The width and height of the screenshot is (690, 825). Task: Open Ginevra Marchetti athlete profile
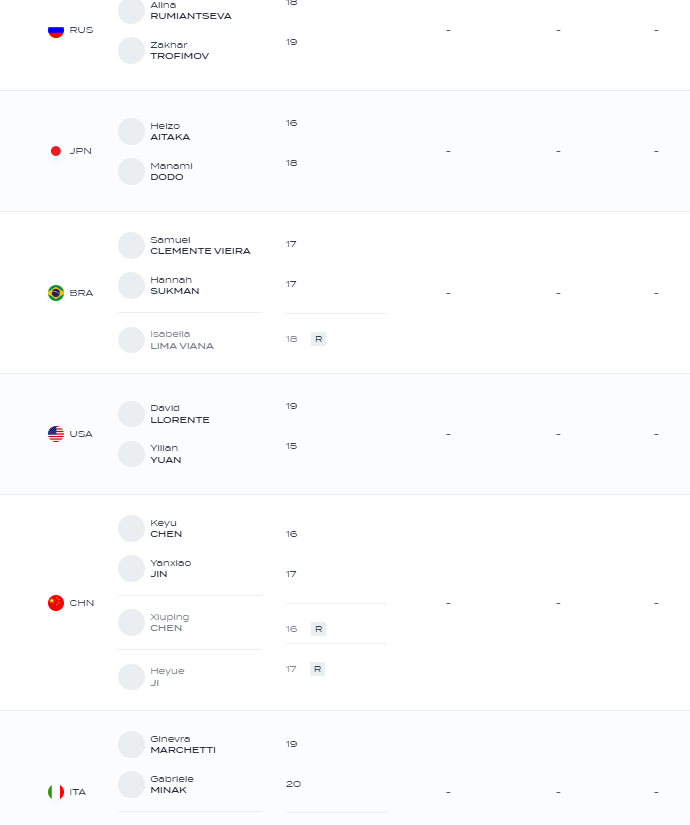pyautogui.click(x=183, y=744)
